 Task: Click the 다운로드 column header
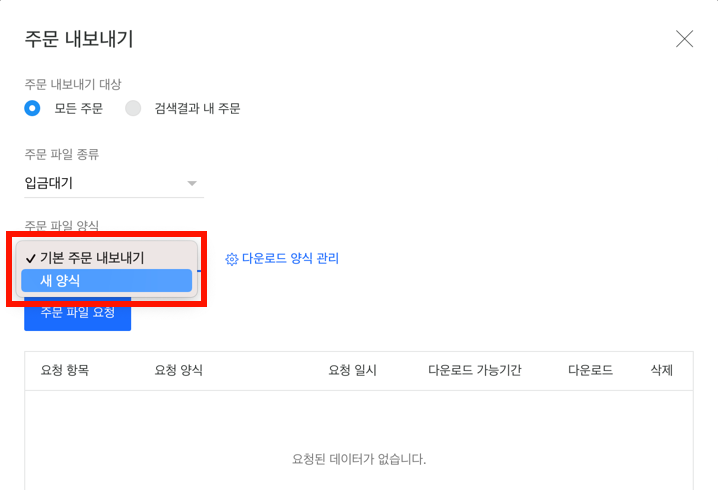coord(590,370)
